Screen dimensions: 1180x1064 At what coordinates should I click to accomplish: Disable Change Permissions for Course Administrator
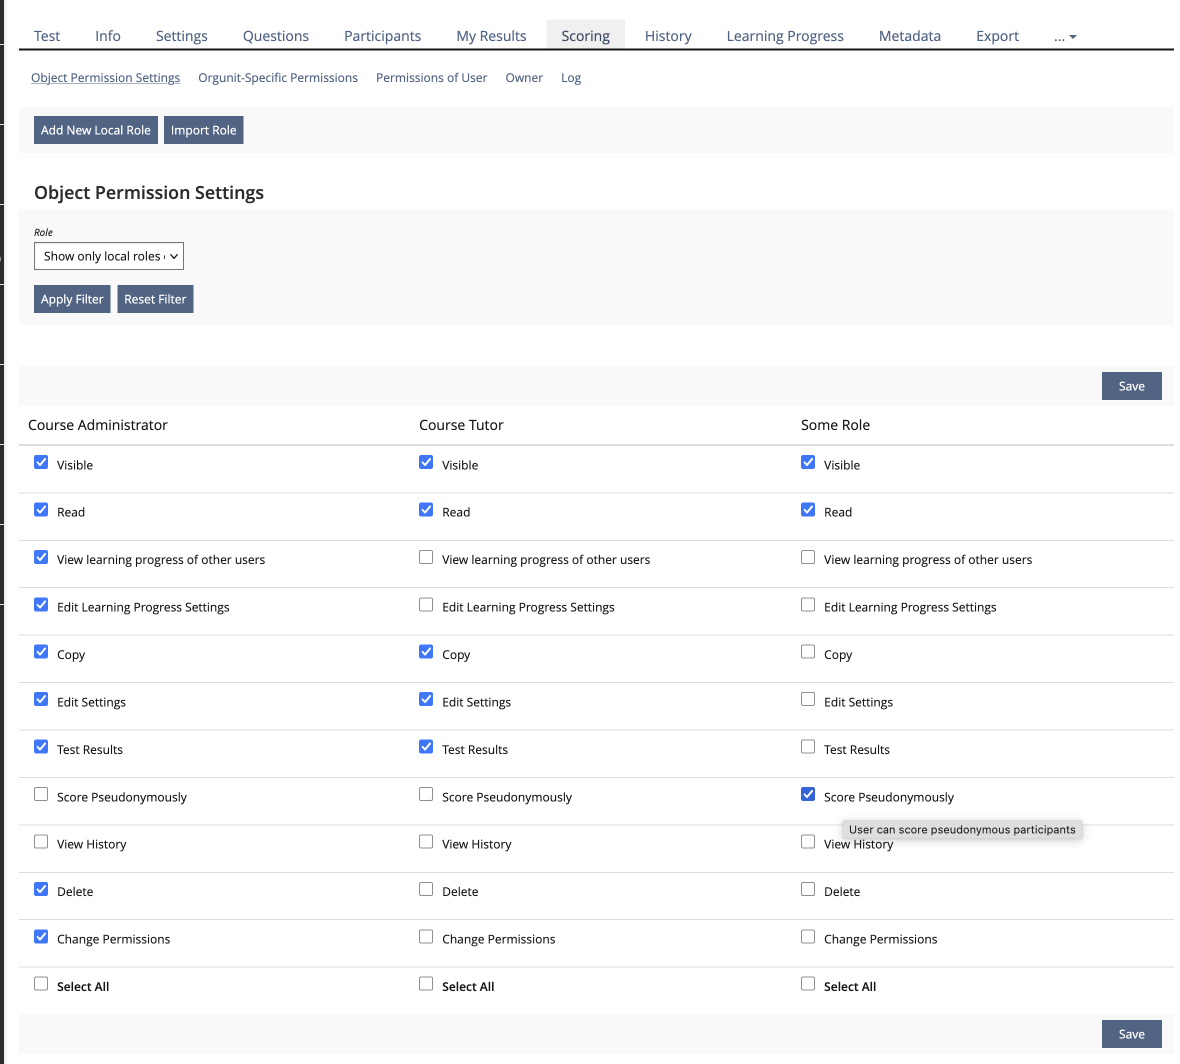point(41,936)
